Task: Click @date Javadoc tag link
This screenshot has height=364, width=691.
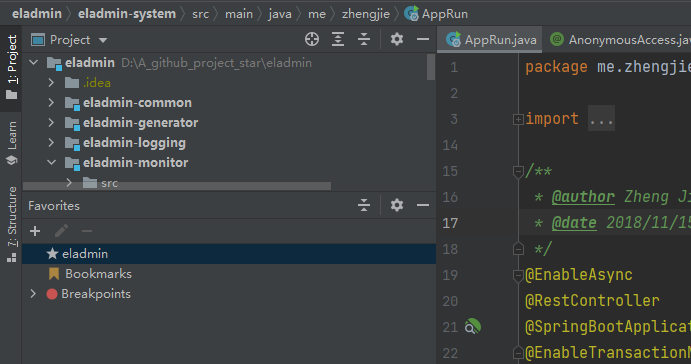Action: pyautogui.click(x=574, y=223)
